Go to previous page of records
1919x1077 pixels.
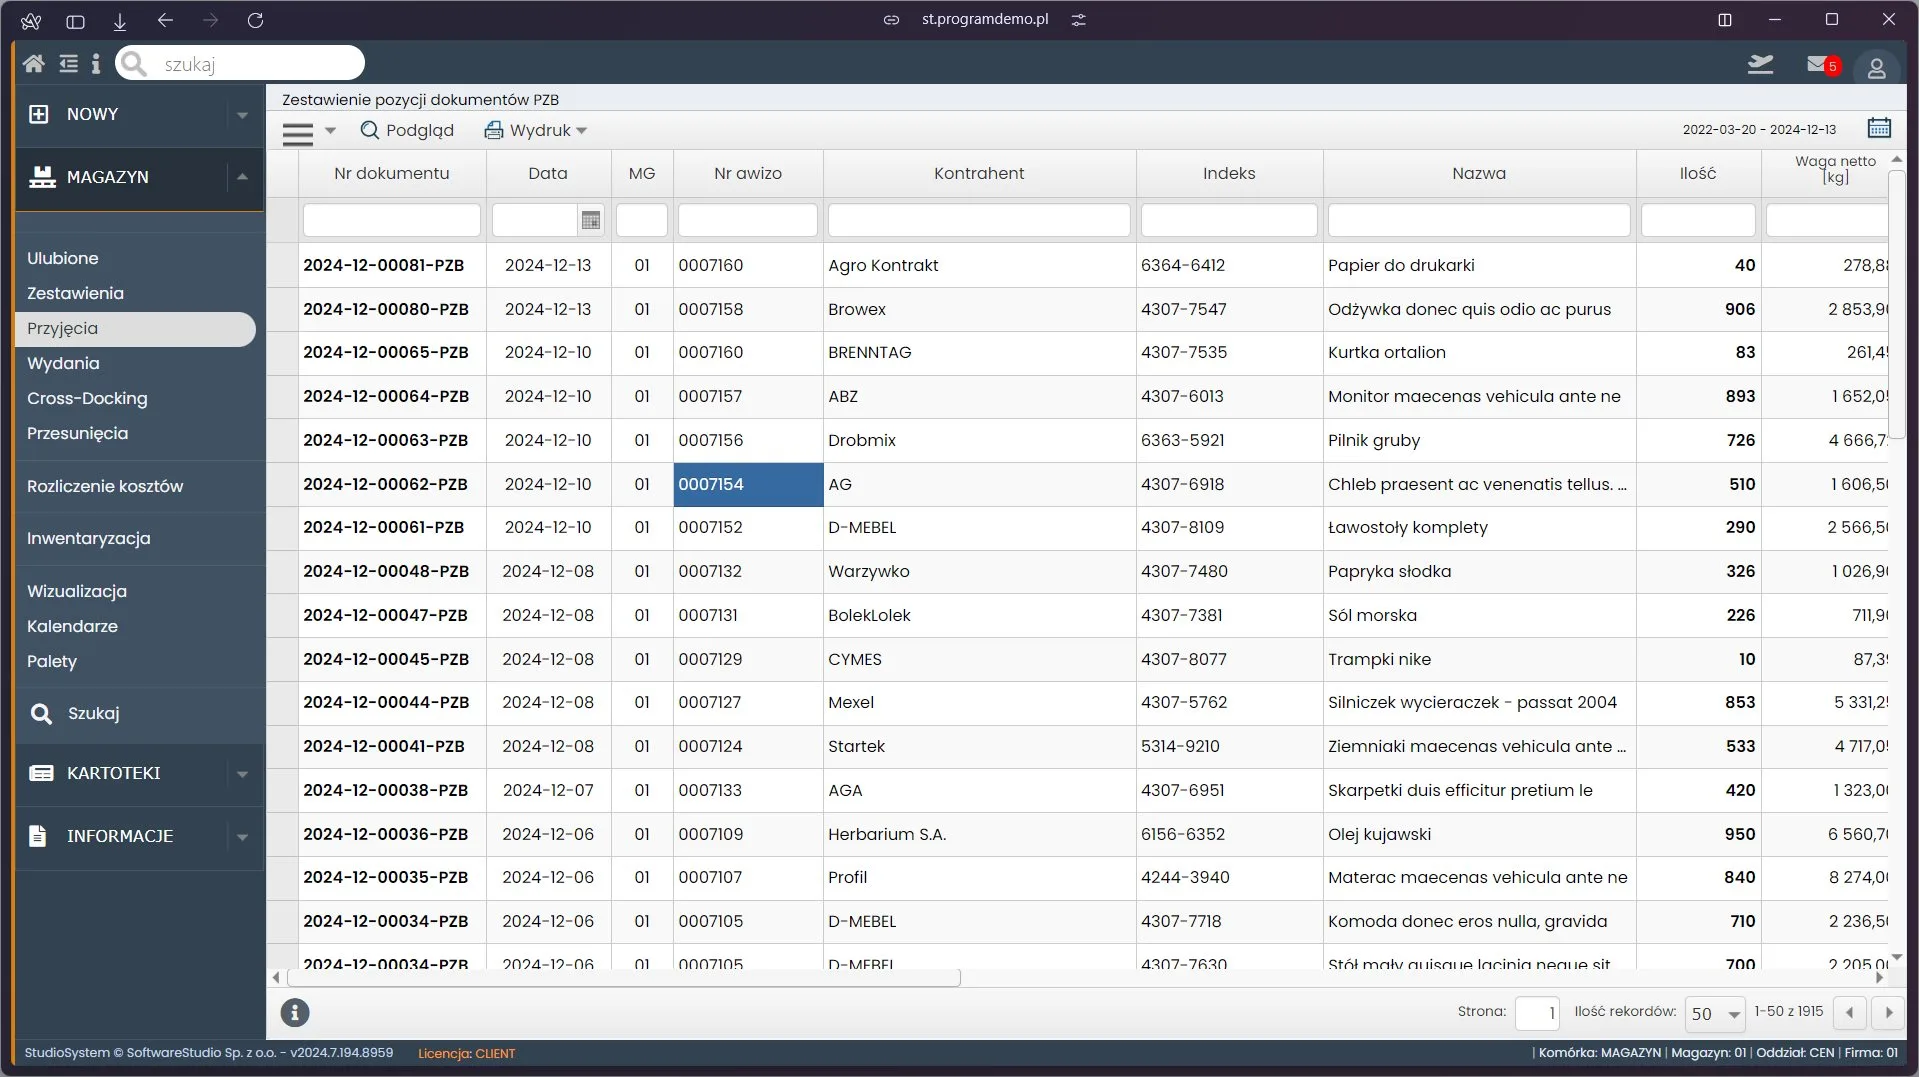[x=1849, y=1012]
